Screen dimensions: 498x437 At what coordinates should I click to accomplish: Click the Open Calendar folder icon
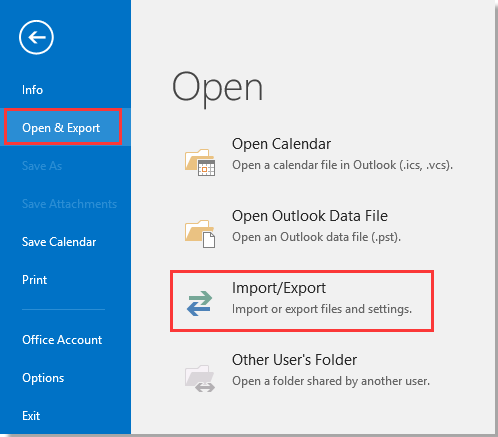tap(200, 162)
